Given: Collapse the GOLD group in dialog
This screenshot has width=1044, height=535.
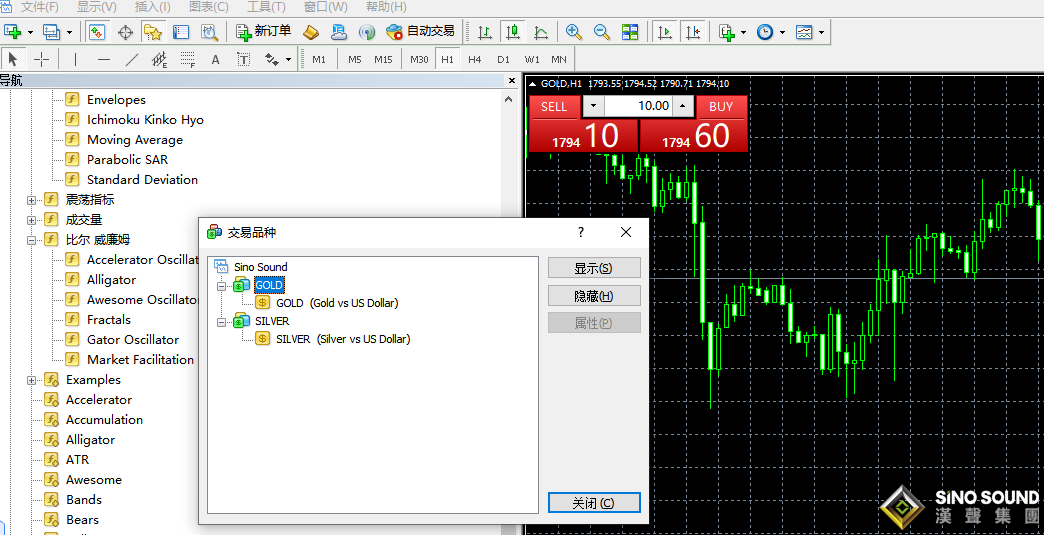Looking at the screenshot, I should 222,285.
